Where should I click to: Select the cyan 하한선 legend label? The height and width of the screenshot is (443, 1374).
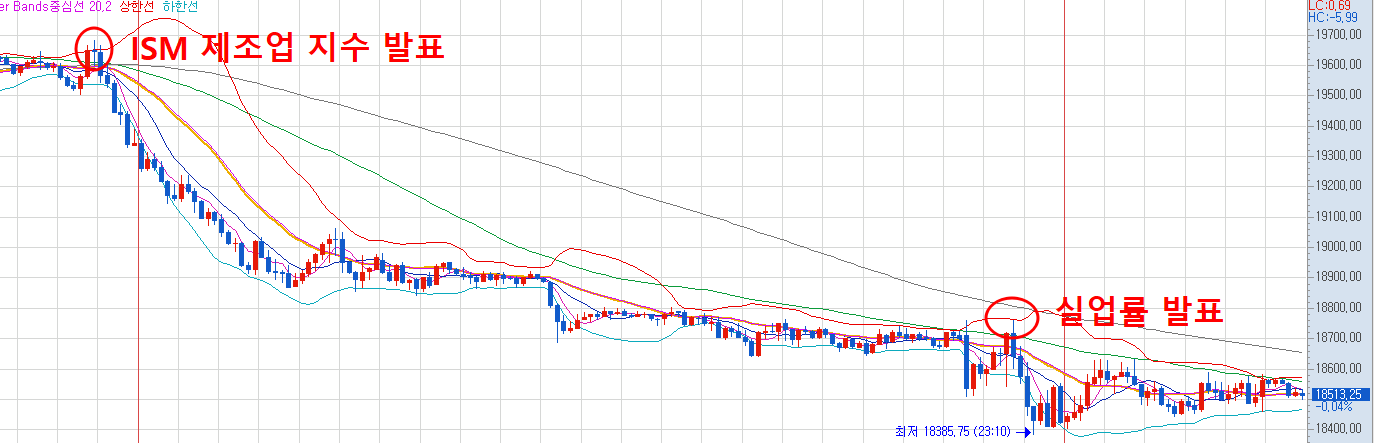[178, 6]
